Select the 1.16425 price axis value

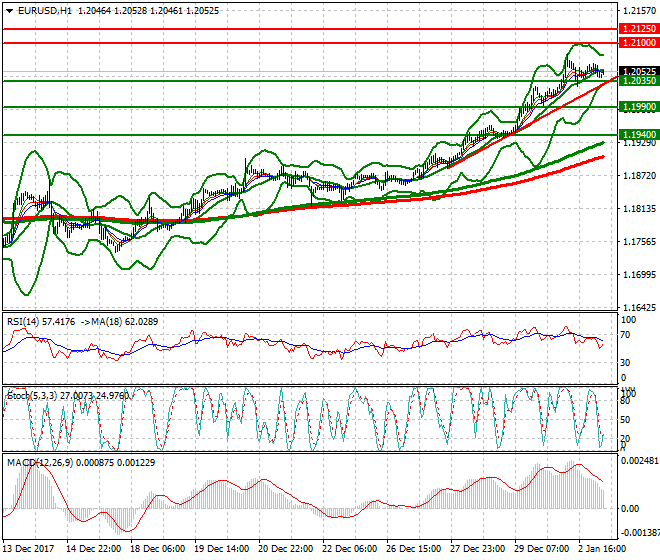[x=639, y=308]
